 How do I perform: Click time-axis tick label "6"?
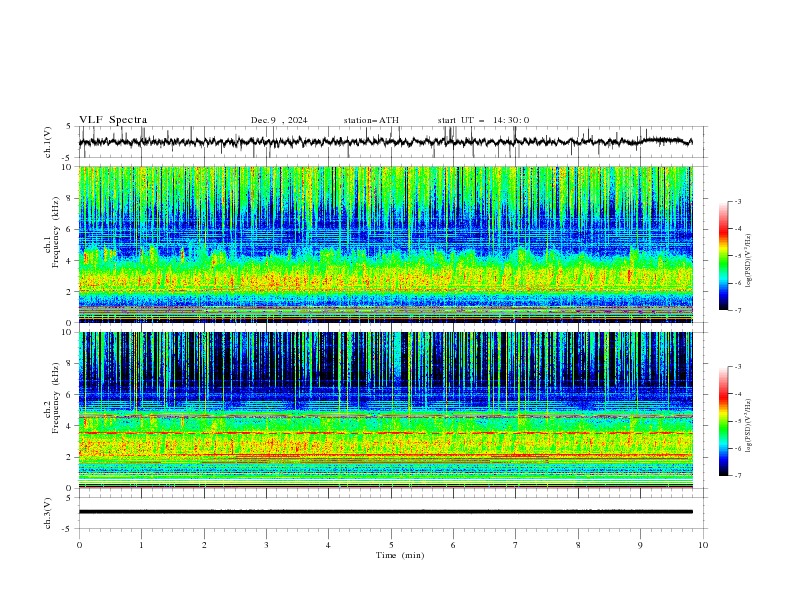pyautogui.click(x=453, y=545)
